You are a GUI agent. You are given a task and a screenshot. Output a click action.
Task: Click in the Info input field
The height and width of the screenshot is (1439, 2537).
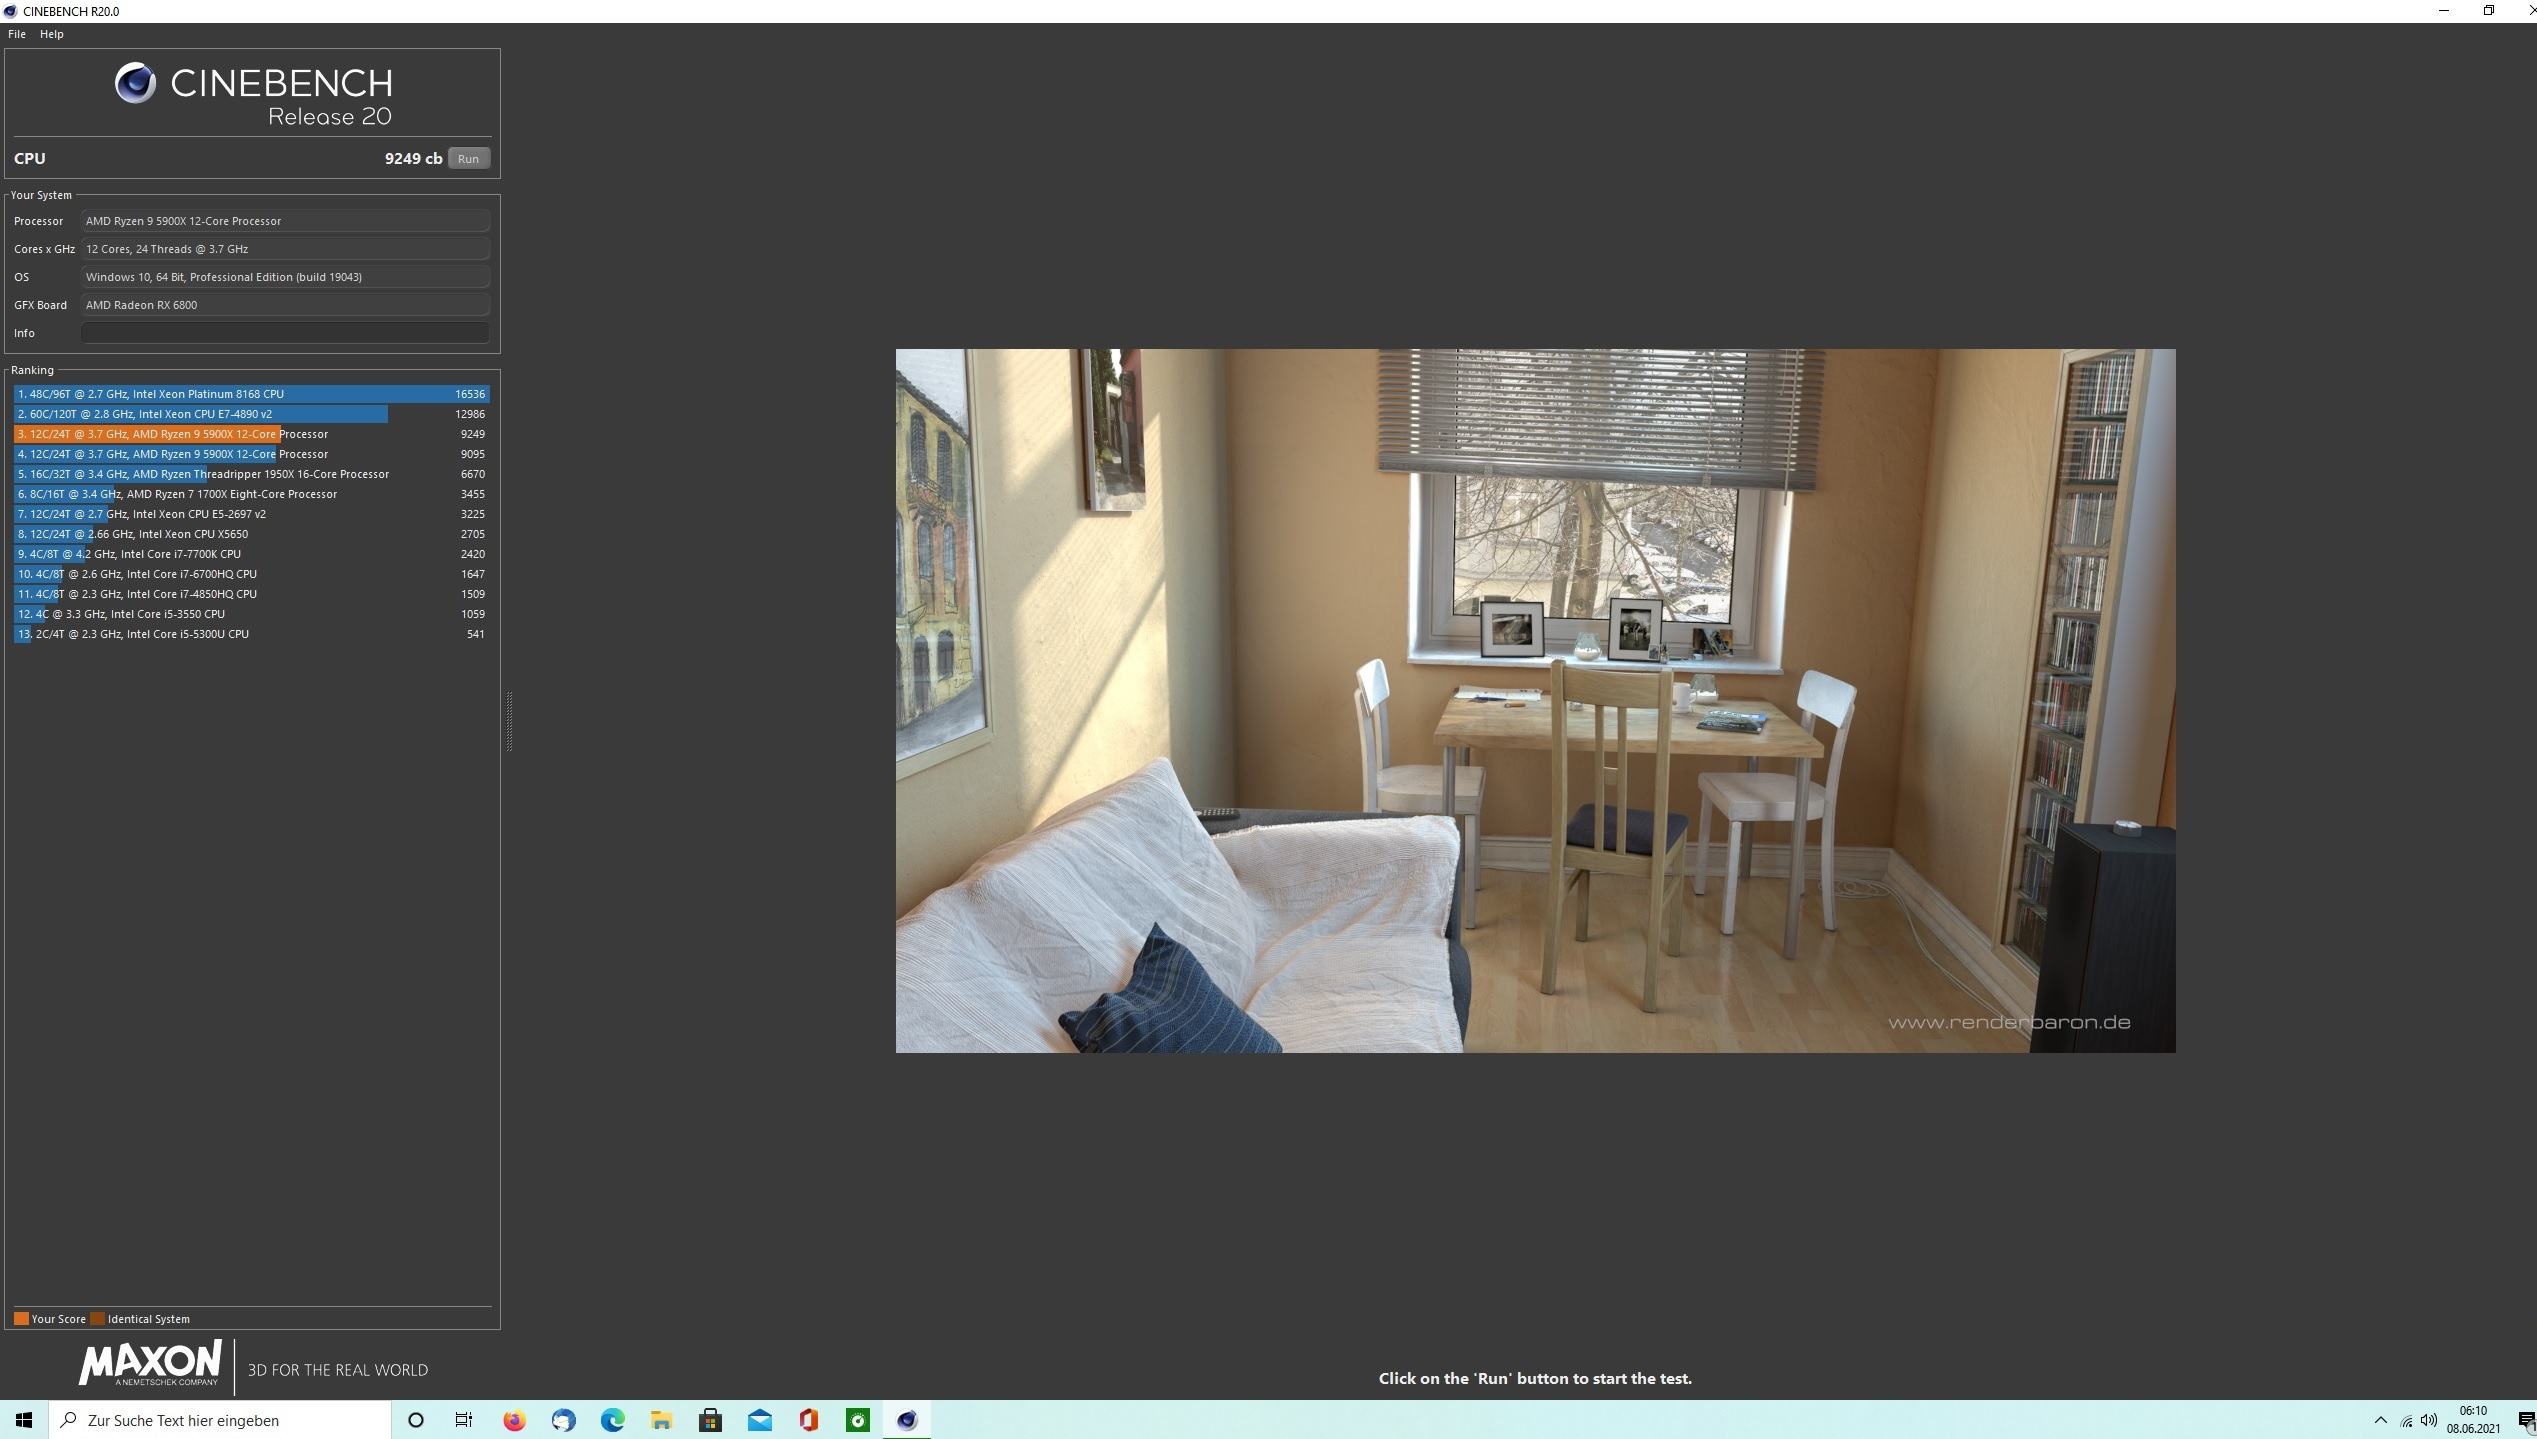(x=285, y=333)
